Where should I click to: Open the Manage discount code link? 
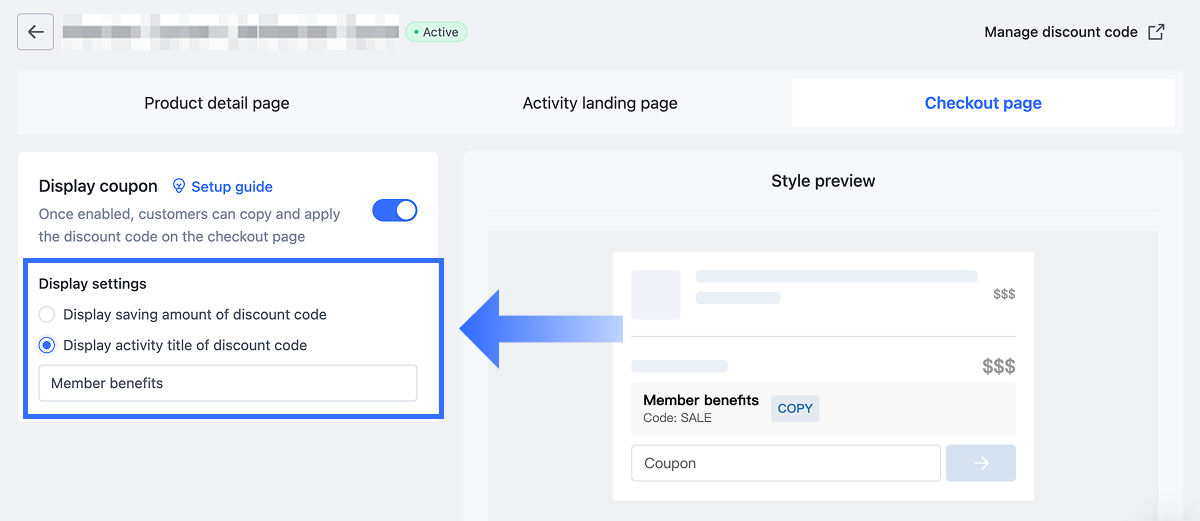[x=1061, y=32]
